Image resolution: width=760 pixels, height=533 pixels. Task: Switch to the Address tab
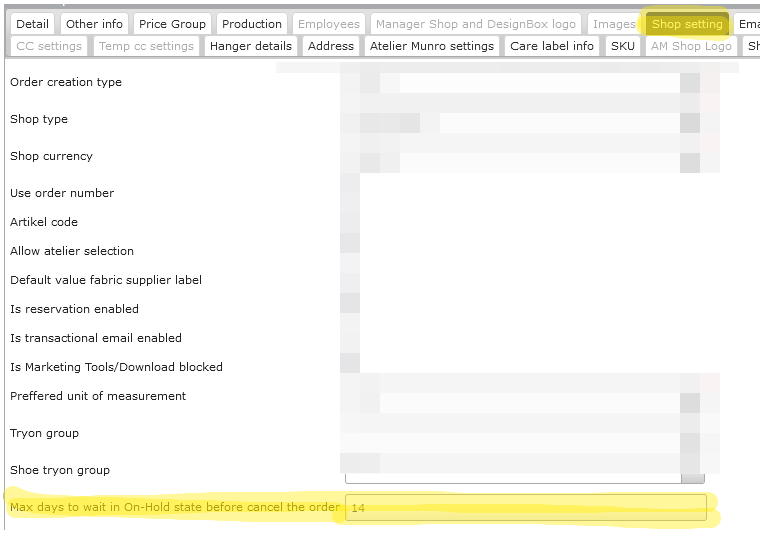[x=331, y=46]
